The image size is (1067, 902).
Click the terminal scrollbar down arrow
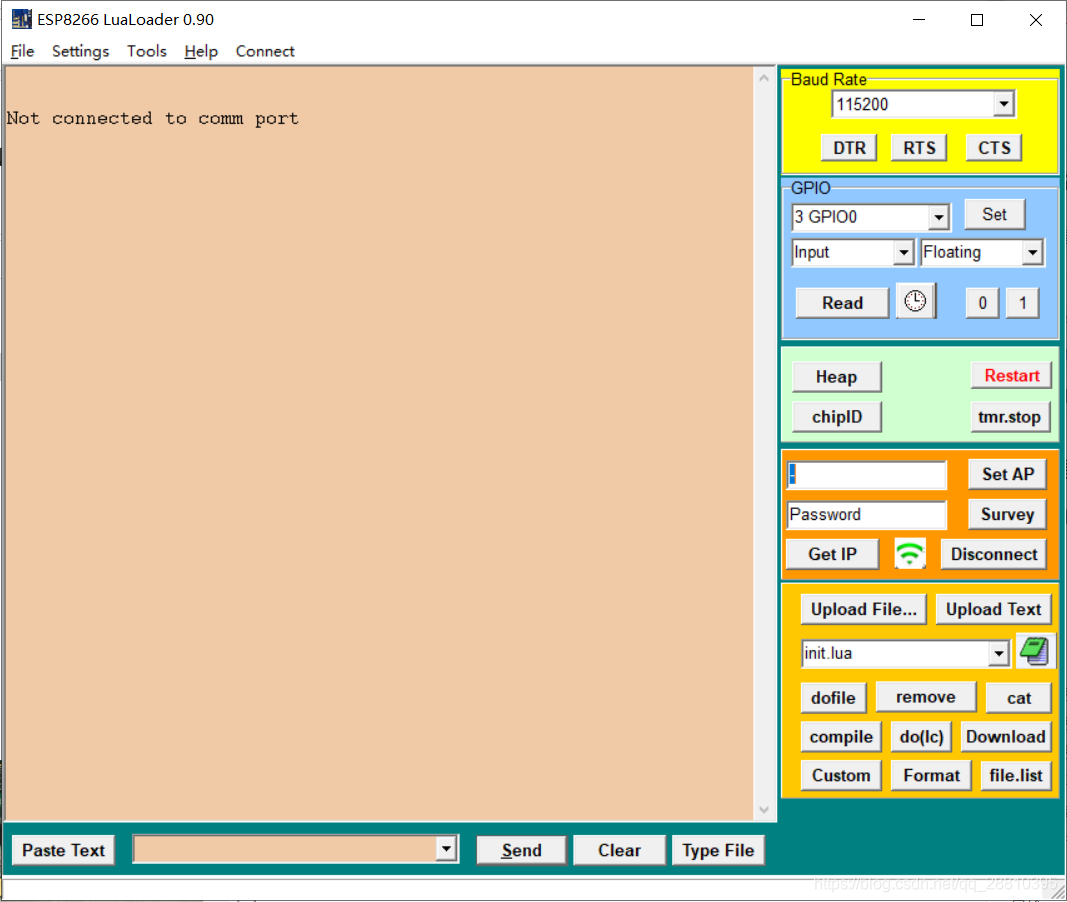[x=763, y=810]
